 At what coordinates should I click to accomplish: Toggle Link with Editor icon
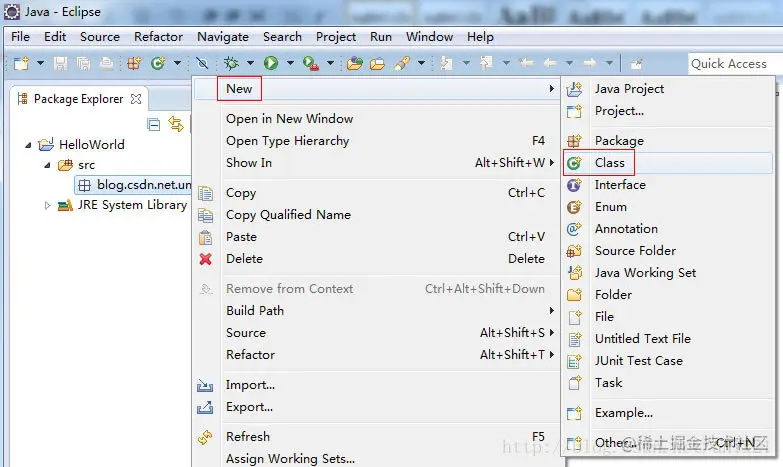[176, 124]
